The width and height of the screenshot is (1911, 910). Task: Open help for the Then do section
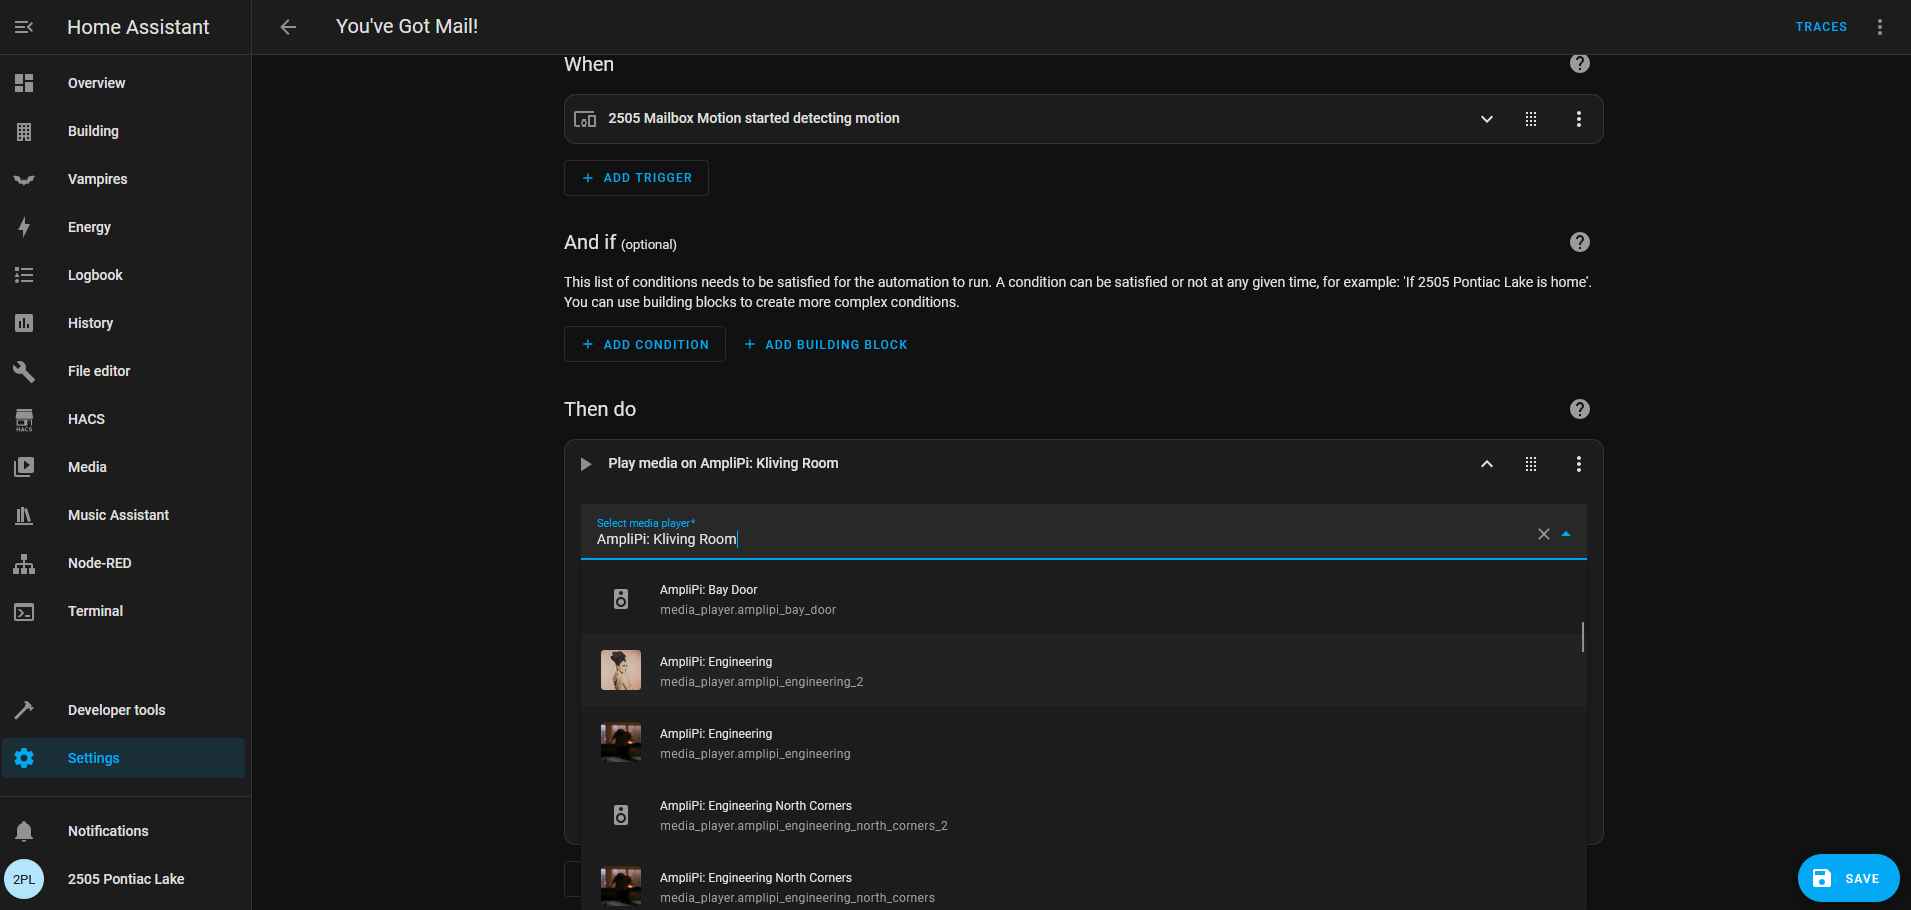tap(1580, 409)
